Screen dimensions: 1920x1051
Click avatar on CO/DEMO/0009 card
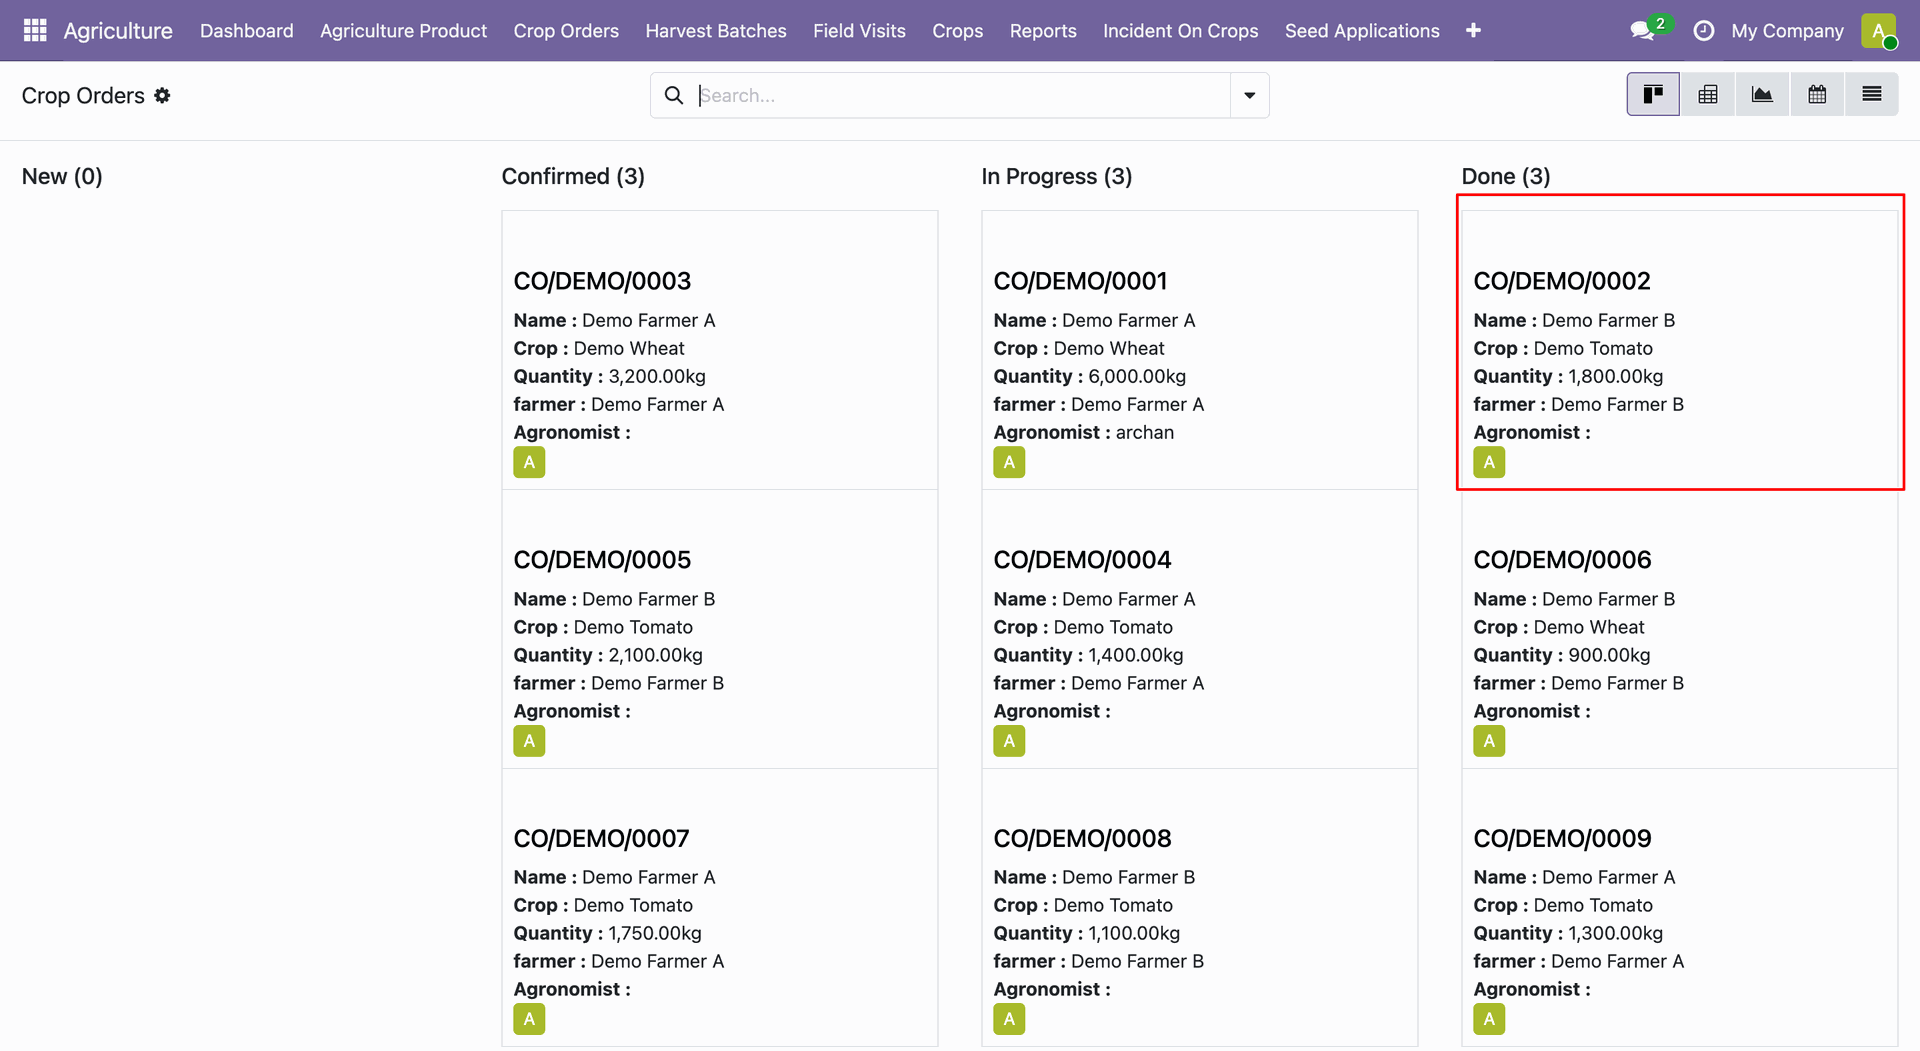click(x=1489, y=1019)
